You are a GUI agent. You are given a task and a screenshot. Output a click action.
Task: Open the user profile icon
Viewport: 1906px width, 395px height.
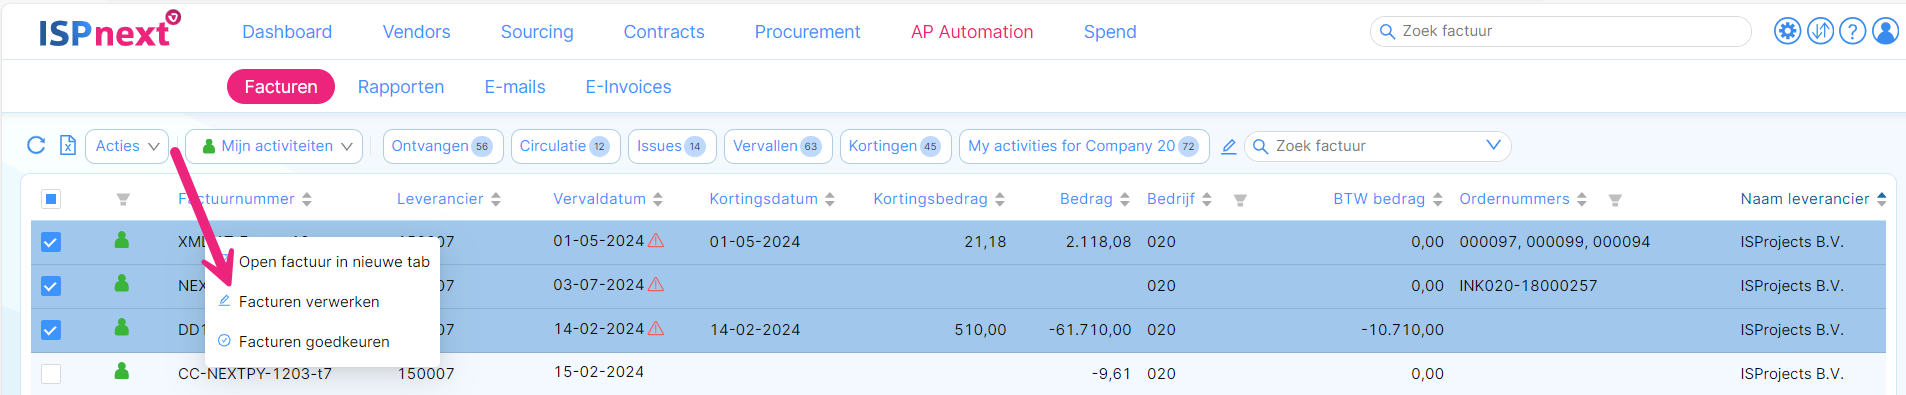(1886, 31)
